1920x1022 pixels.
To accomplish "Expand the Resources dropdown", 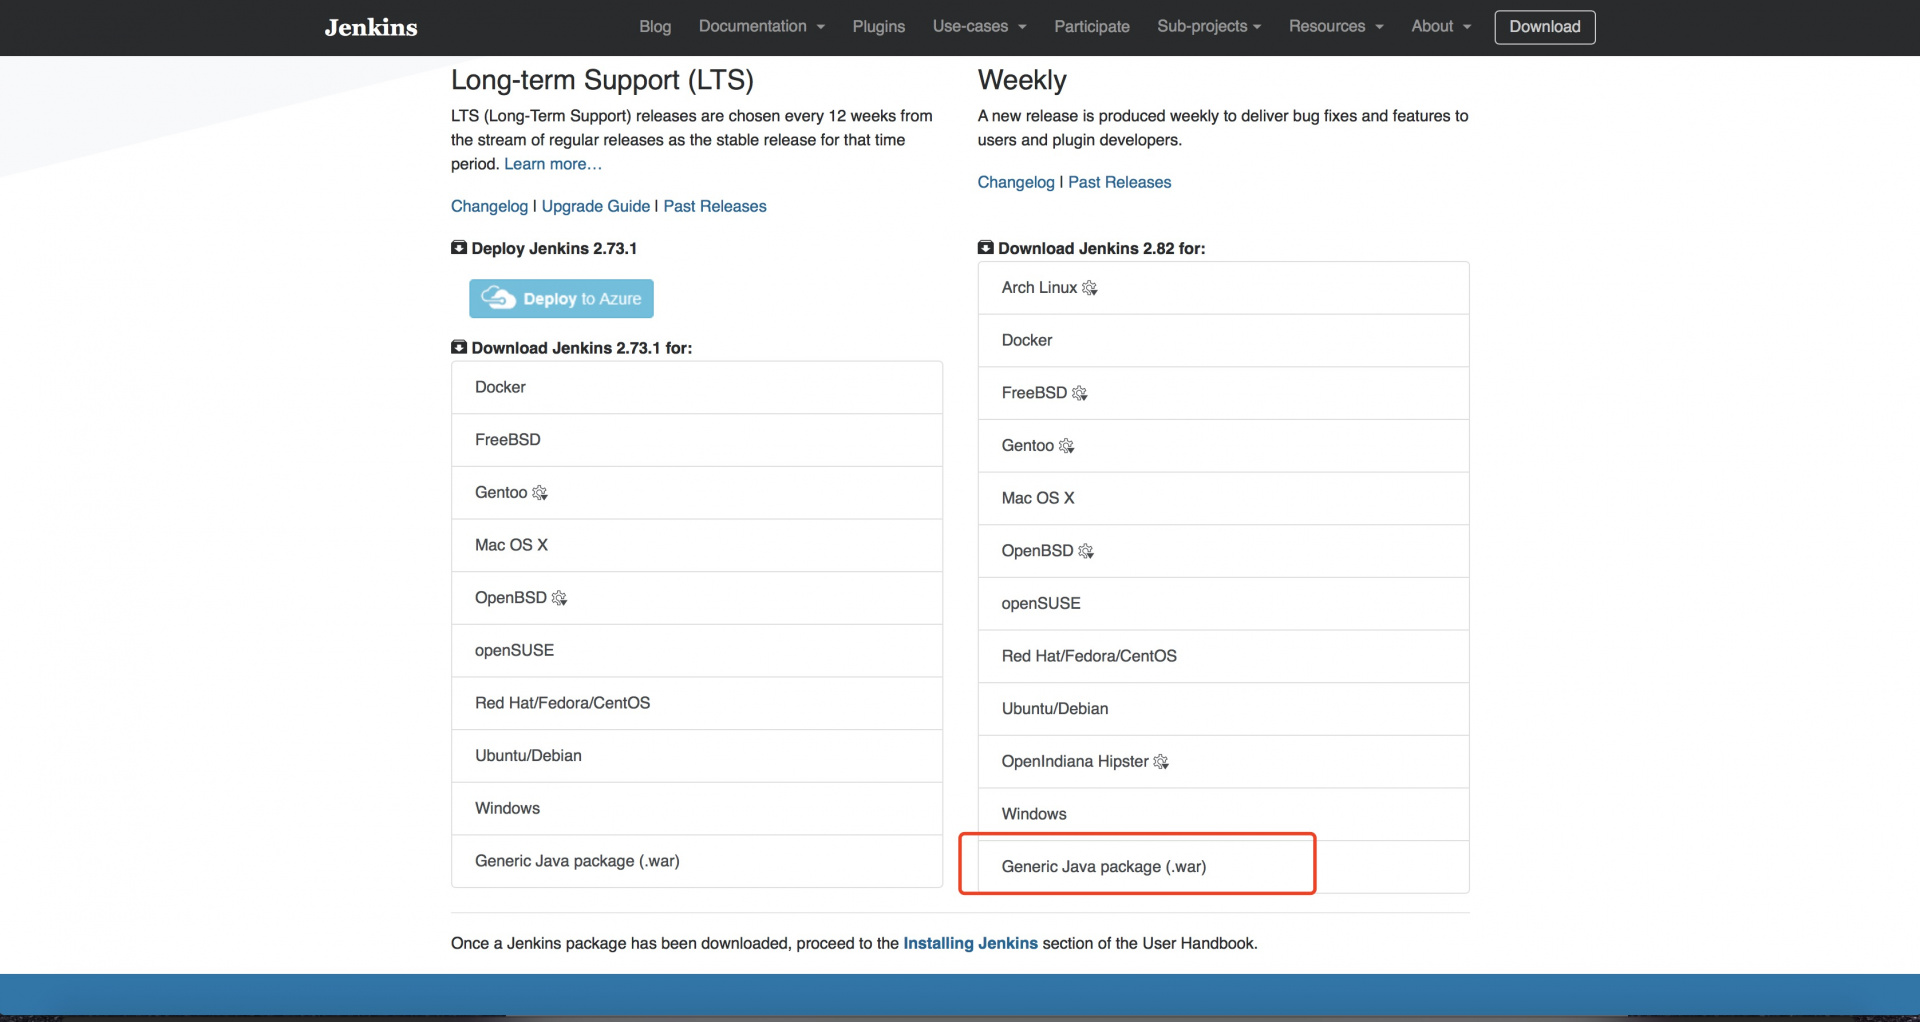I will [1336, 27].
